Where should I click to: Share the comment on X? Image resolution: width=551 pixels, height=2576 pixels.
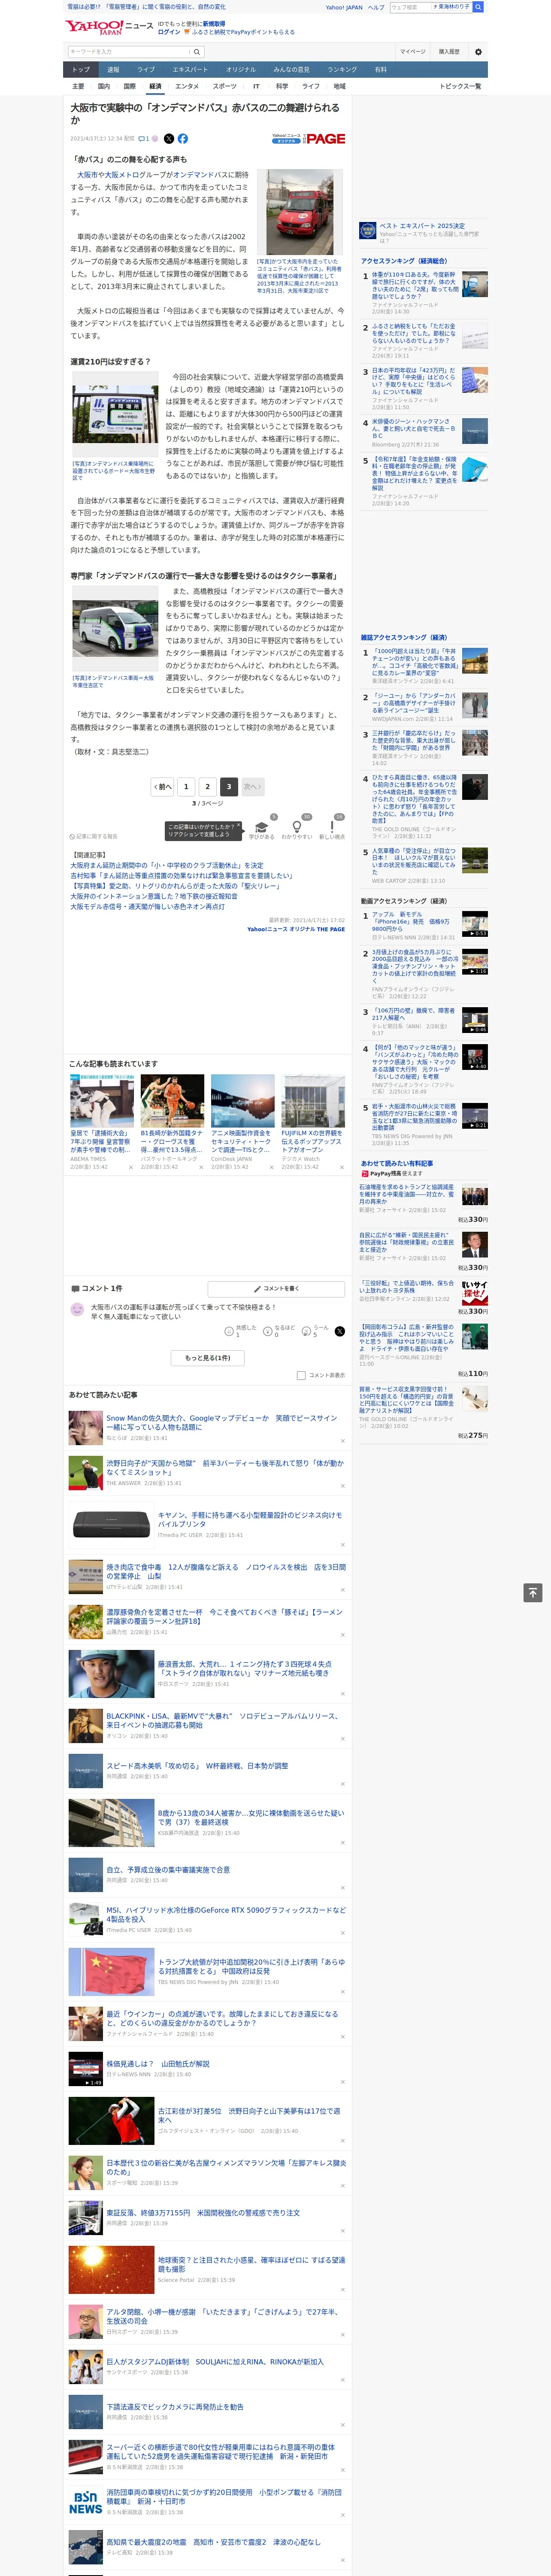pos(339,1331)
